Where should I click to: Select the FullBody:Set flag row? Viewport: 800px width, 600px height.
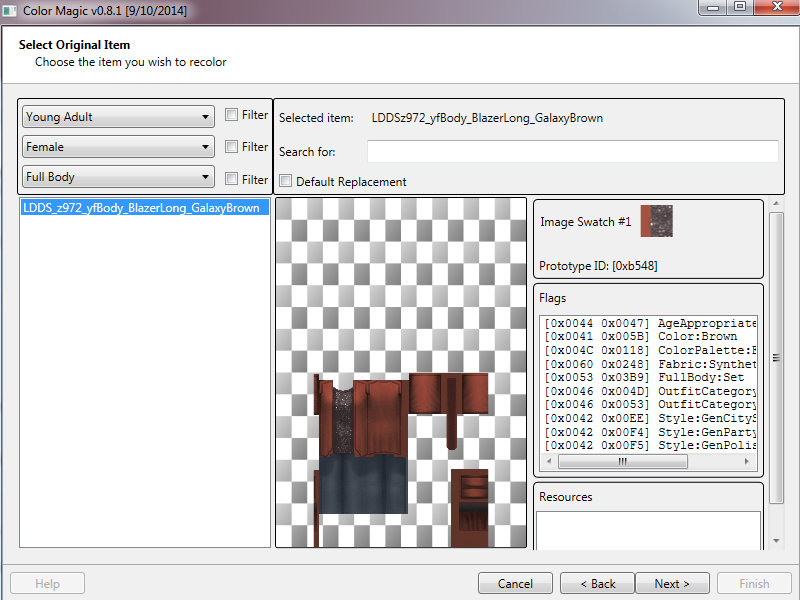[649, 378]
